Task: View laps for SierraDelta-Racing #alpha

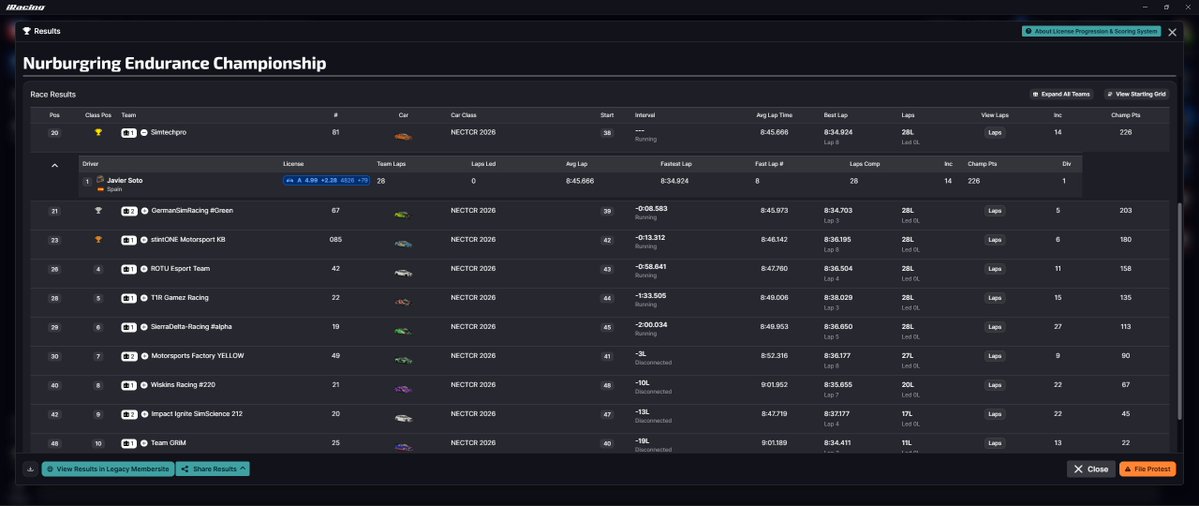Action: 994,327
